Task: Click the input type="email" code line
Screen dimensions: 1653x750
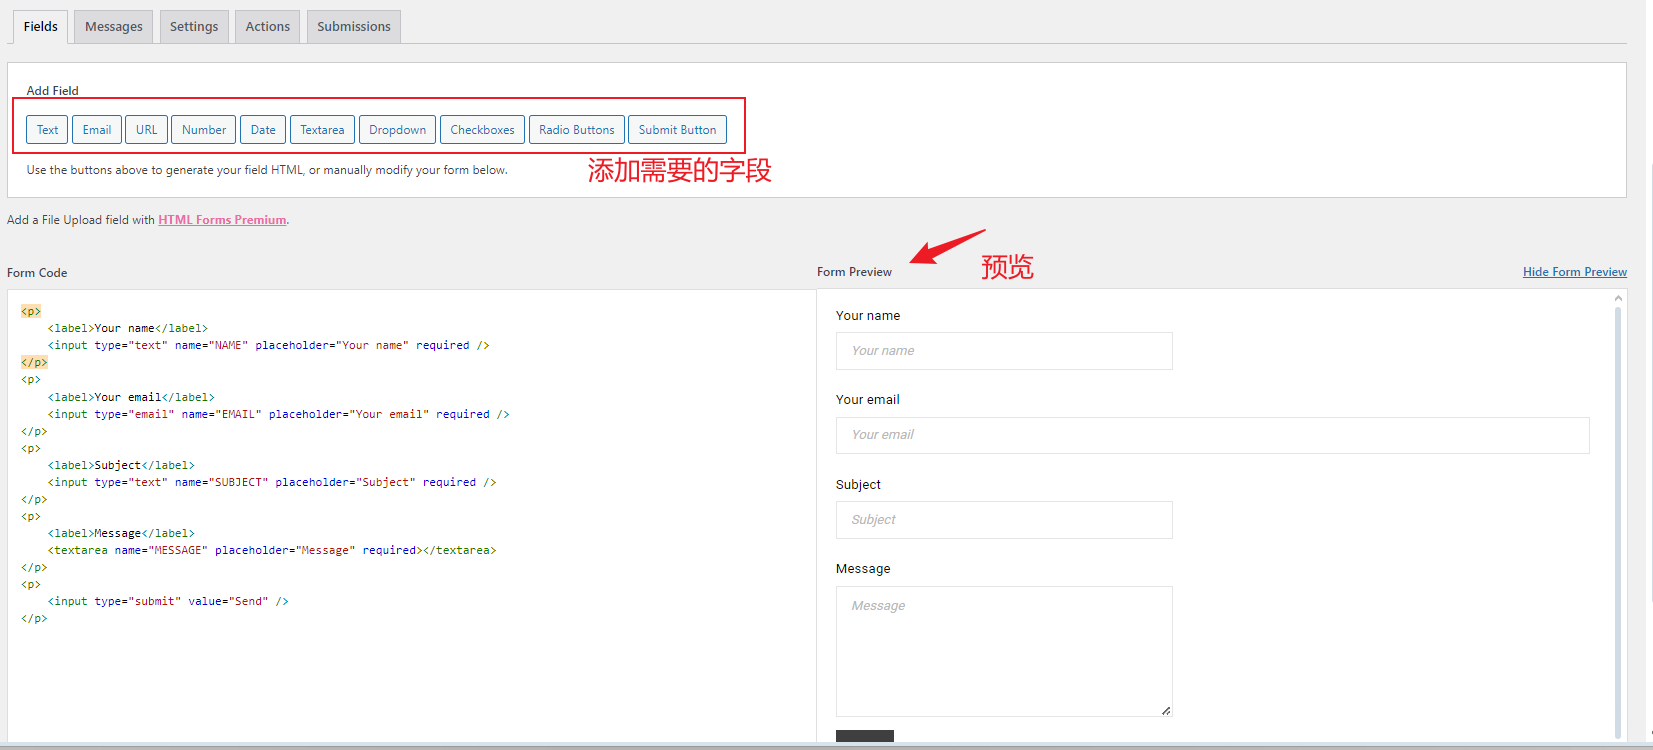Action: tap(278, 414)
